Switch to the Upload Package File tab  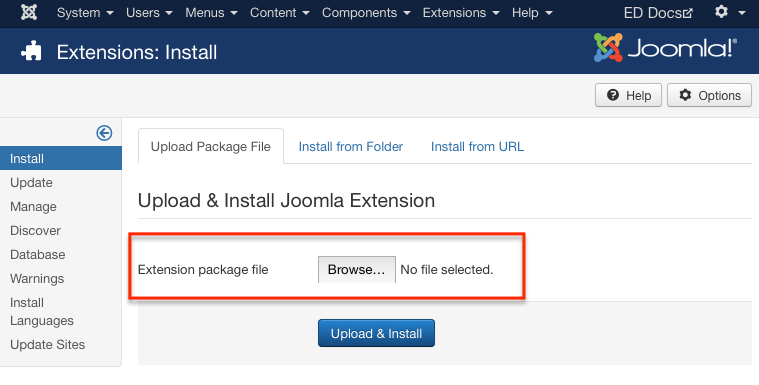(211, 146)
